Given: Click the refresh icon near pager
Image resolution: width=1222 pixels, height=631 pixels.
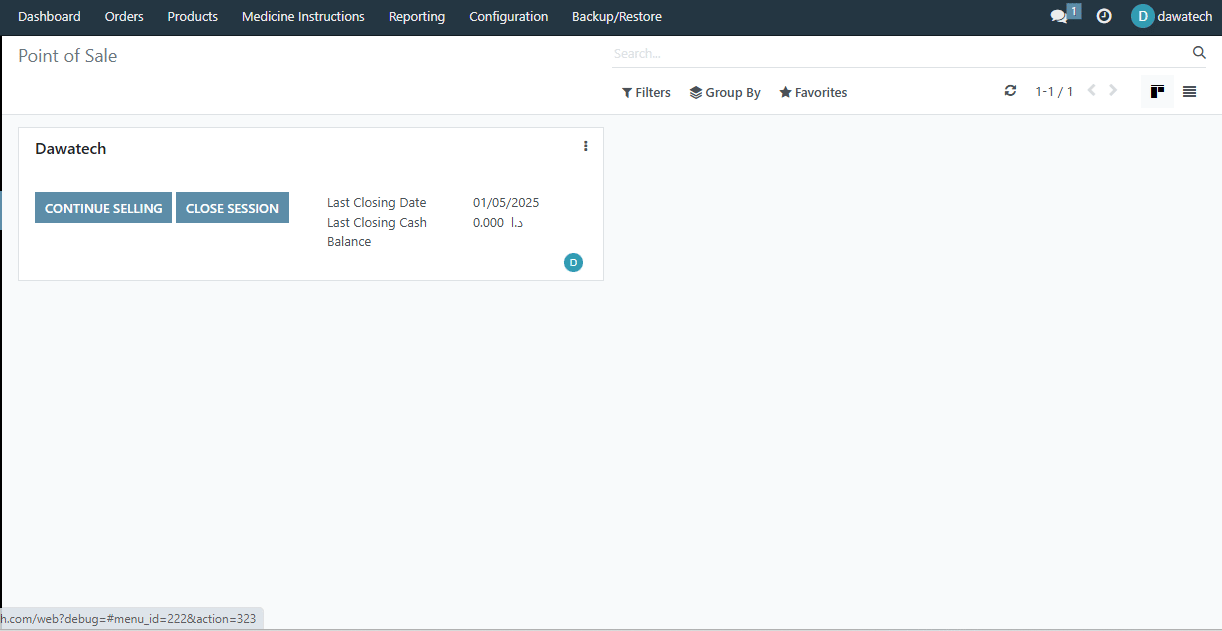Looking at the screenshot, I should 1010,91.
